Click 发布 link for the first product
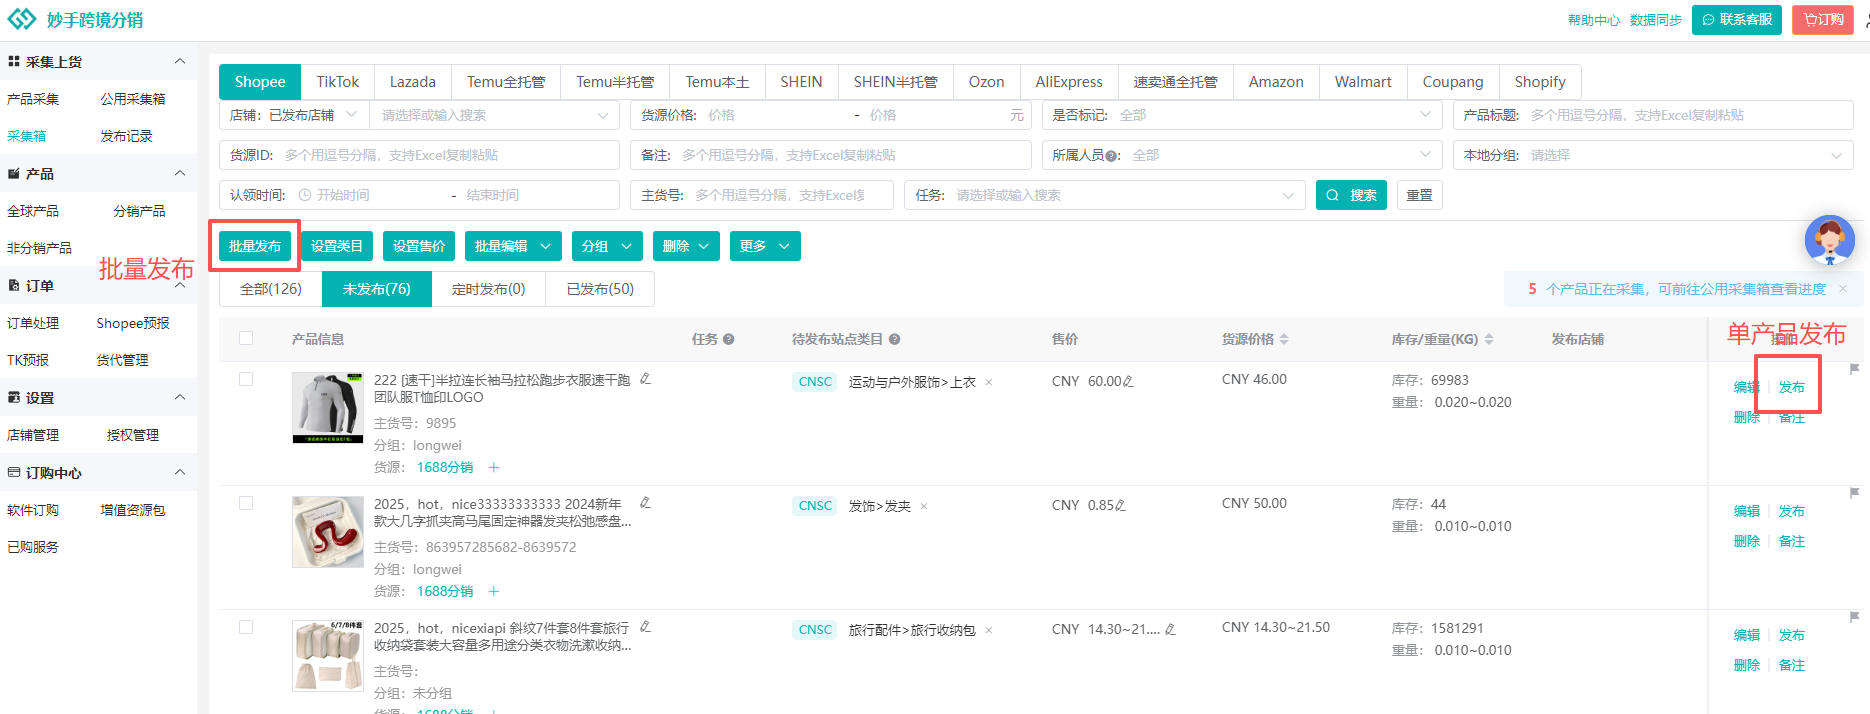 1791,388
